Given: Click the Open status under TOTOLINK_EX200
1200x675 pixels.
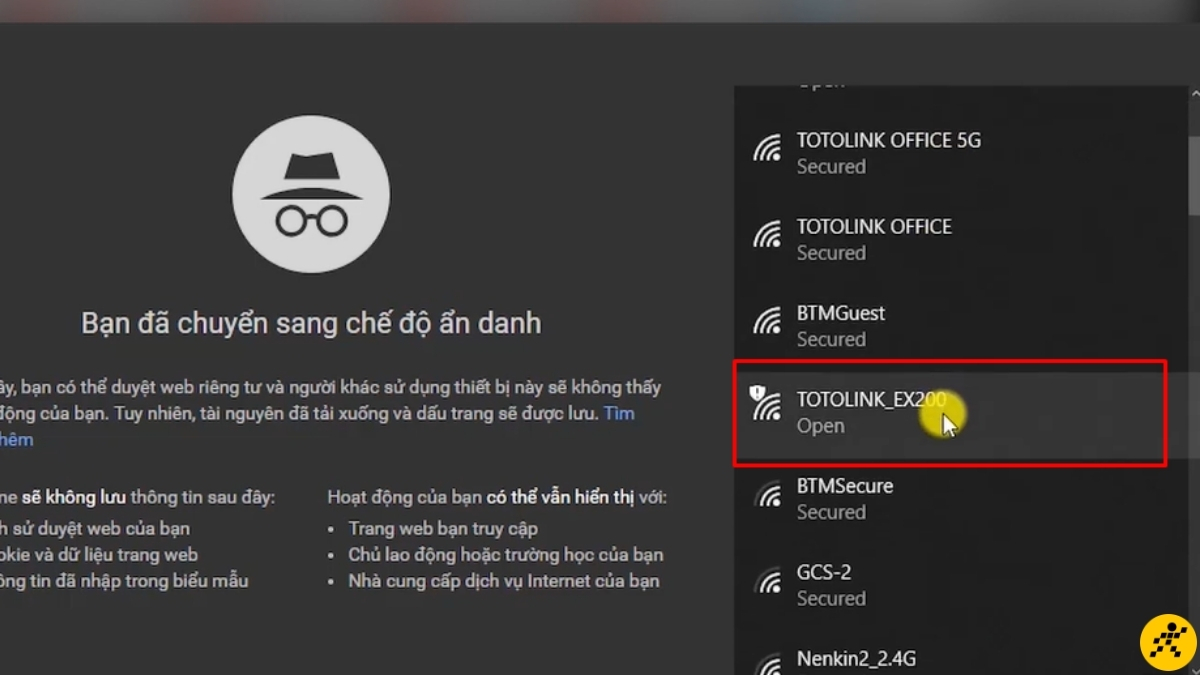Looking at the screenshot, I should pyautogui.click(x=820, y=426).
